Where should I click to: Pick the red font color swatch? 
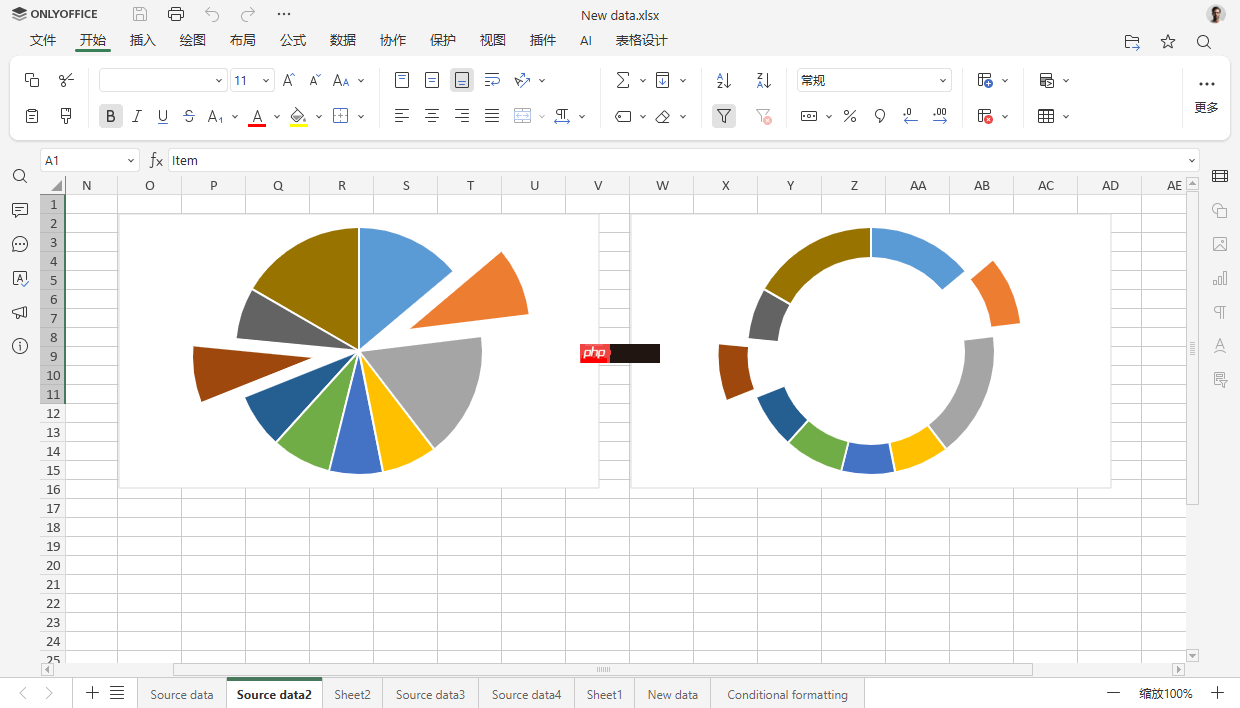pos(258,116)
